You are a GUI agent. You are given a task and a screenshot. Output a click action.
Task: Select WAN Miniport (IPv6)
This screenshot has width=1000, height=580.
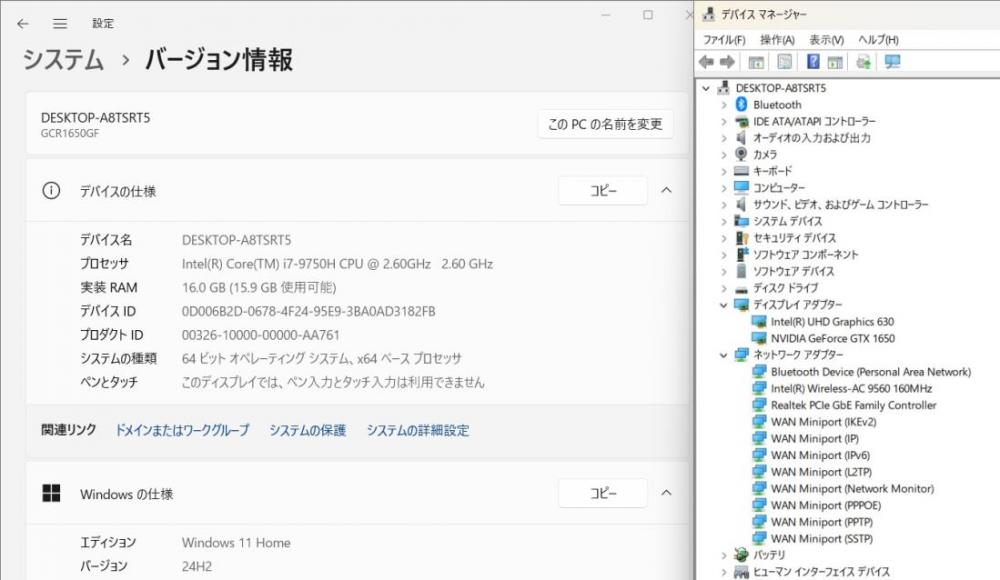click(x=820, y=455)
